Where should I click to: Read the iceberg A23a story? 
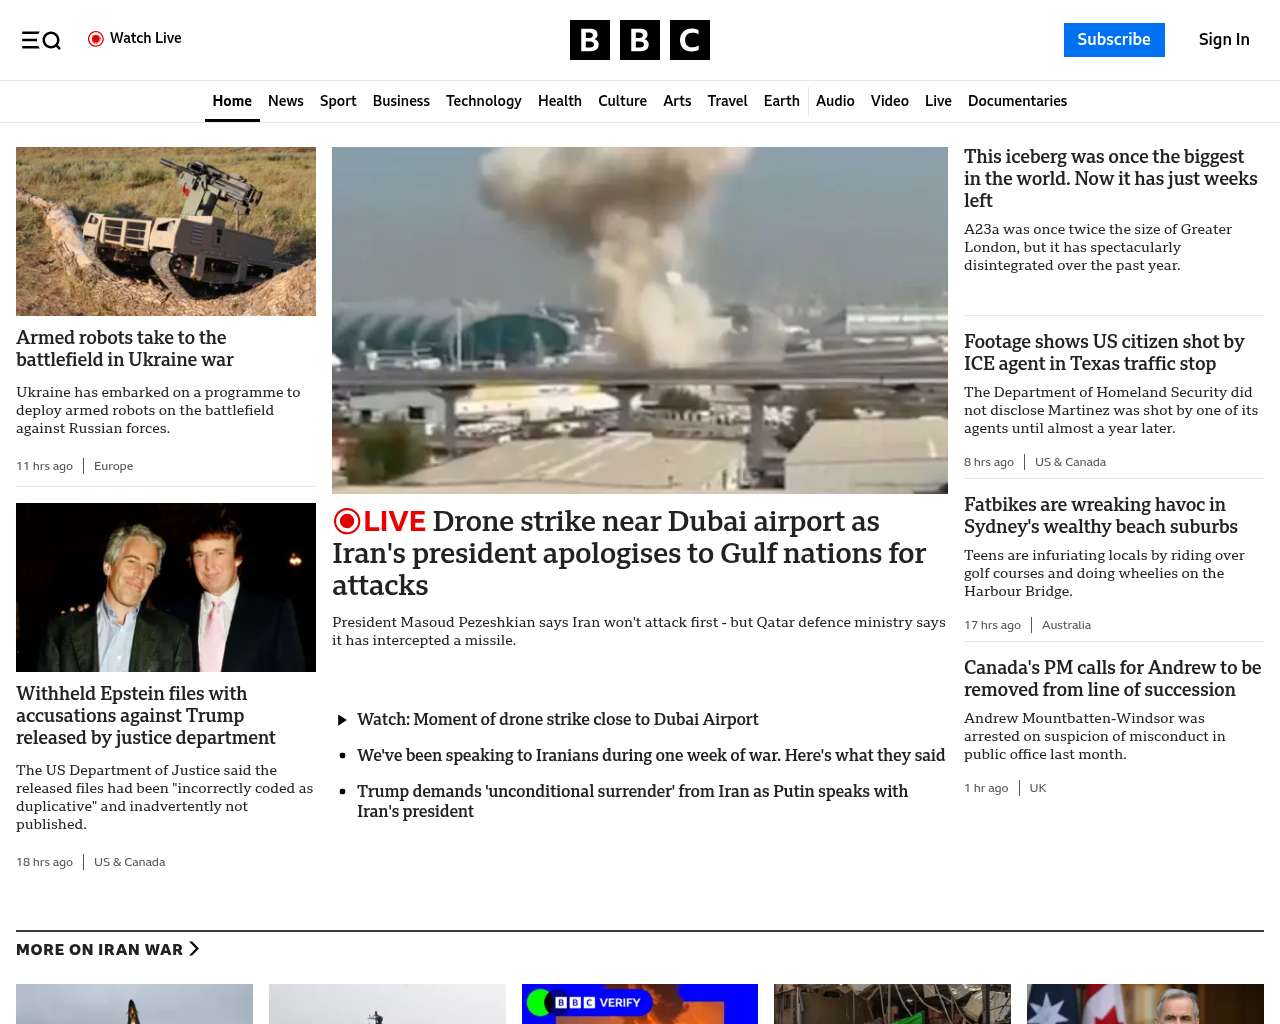point(1110,179)
